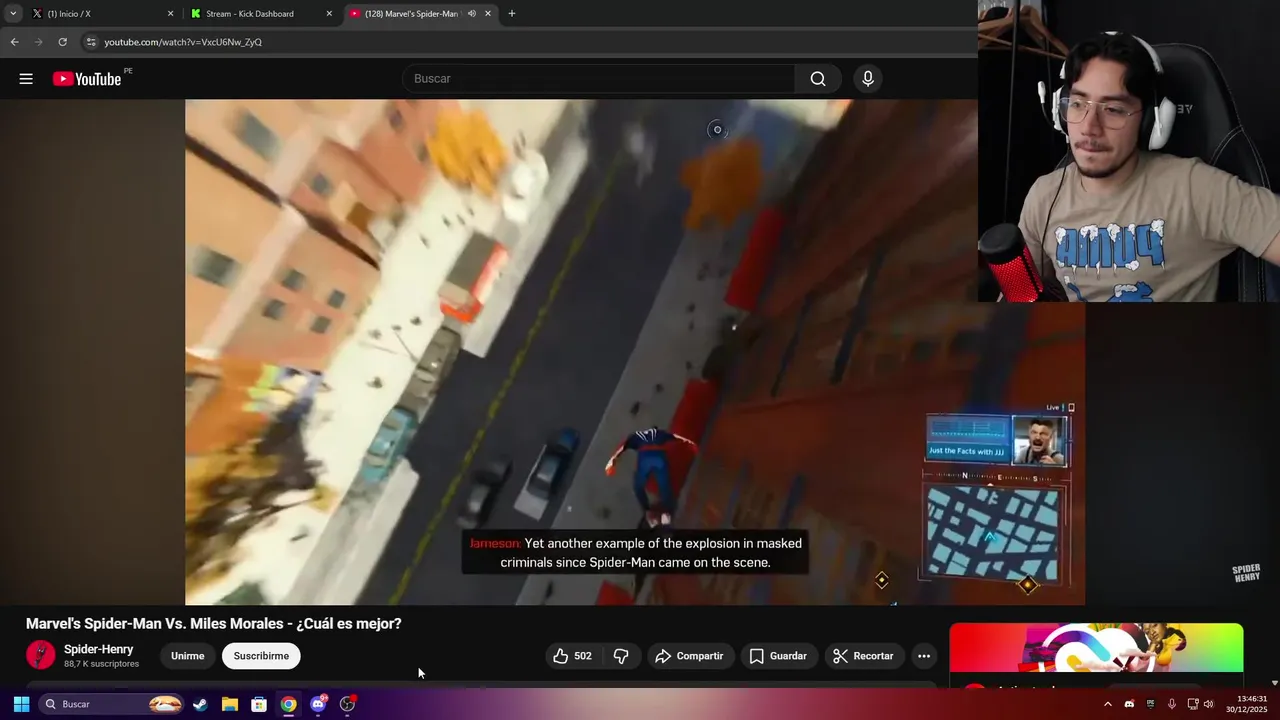
Task: Switch to Stream - Kick Dashboard tab
Action: click(262, 14)
